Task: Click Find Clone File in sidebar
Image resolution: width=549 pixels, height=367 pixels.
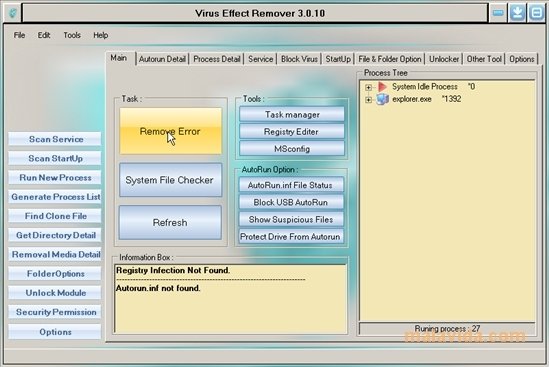Action: tap(55, 216)
